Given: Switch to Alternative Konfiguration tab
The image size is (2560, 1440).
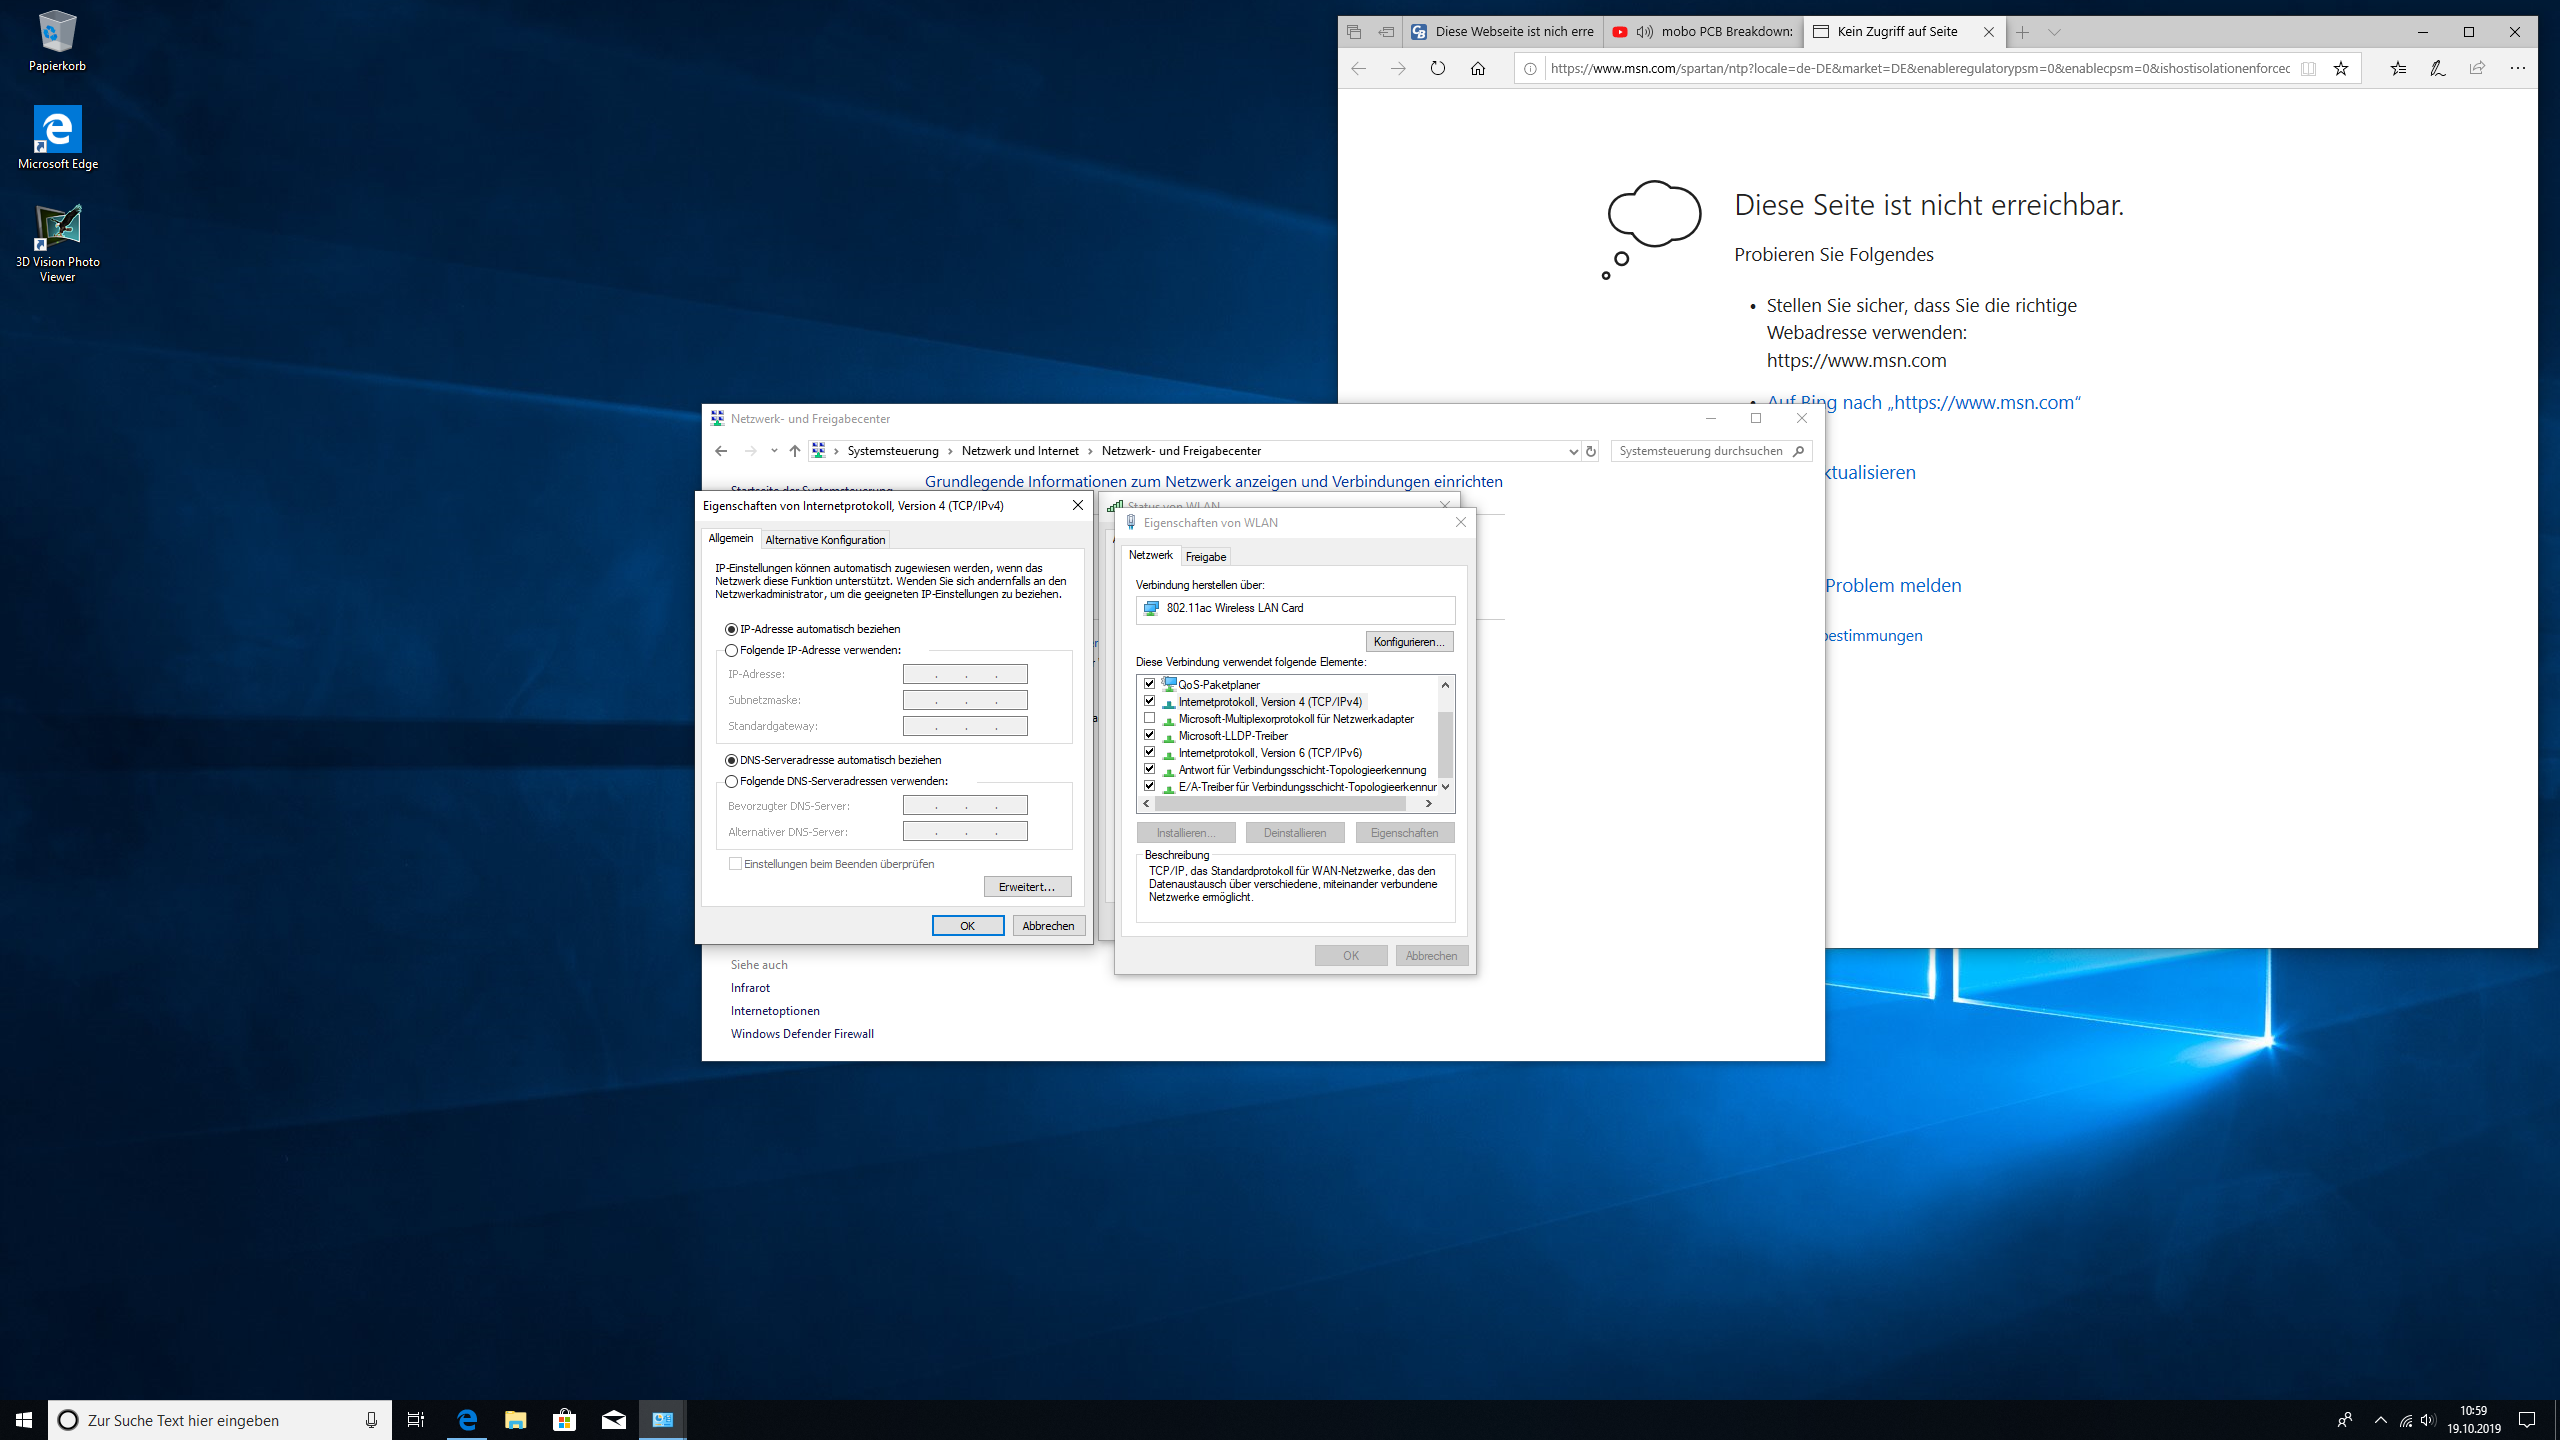Looking at the screenshot, I should tap(825, 540).
